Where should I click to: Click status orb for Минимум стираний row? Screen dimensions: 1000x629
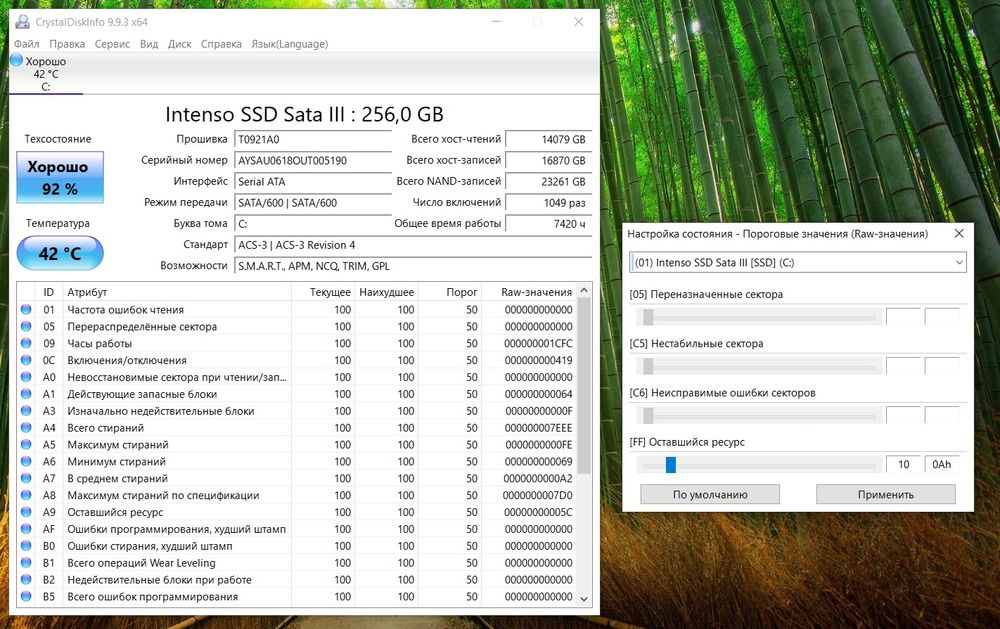[26, 461]
